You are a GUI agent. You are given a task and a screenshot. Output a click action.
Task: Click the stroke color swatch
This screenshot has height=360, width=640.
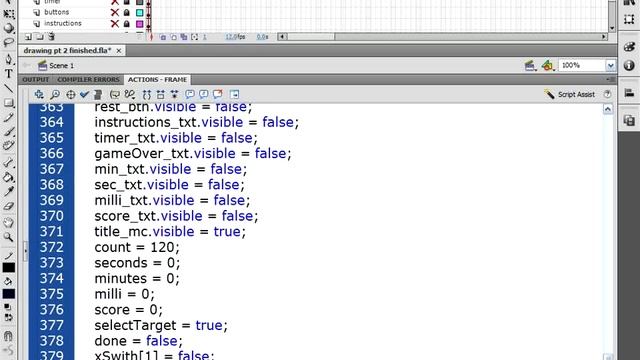tap(9, 267)
